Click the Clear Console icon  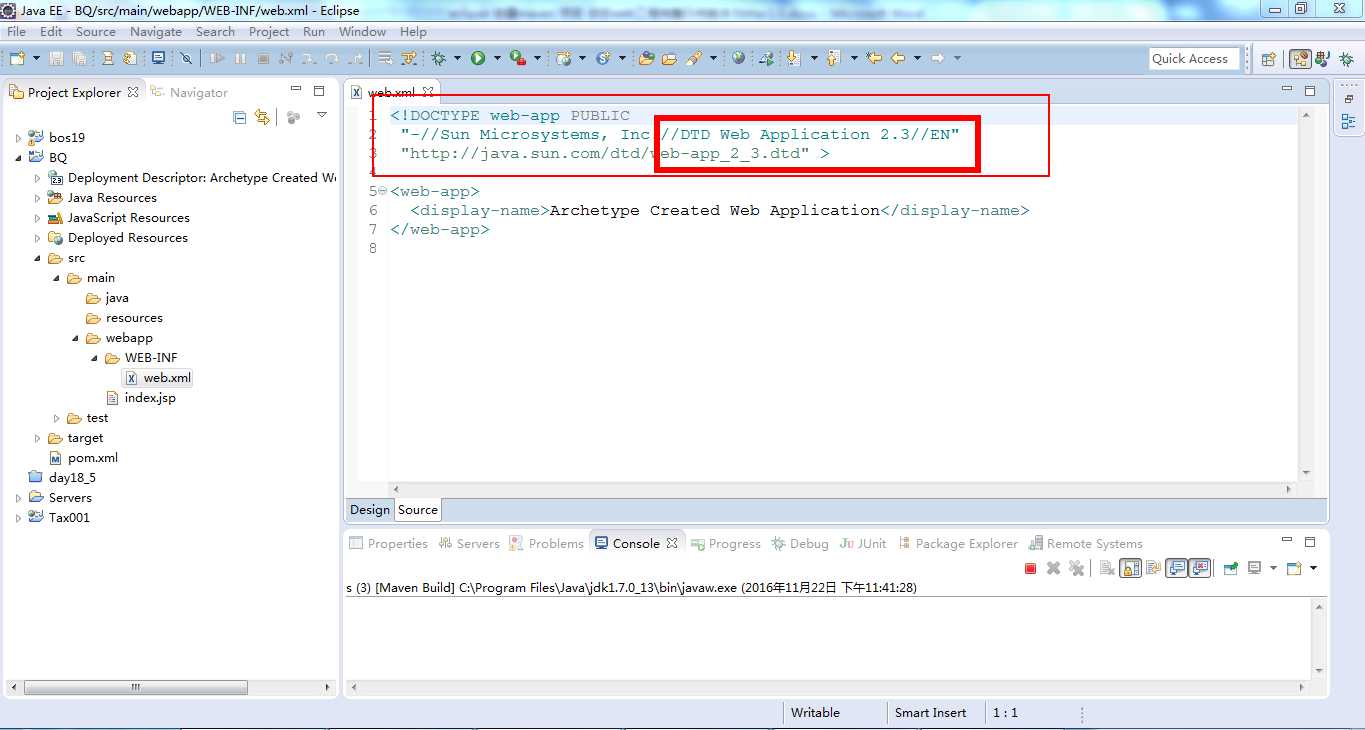(1107, 568)
